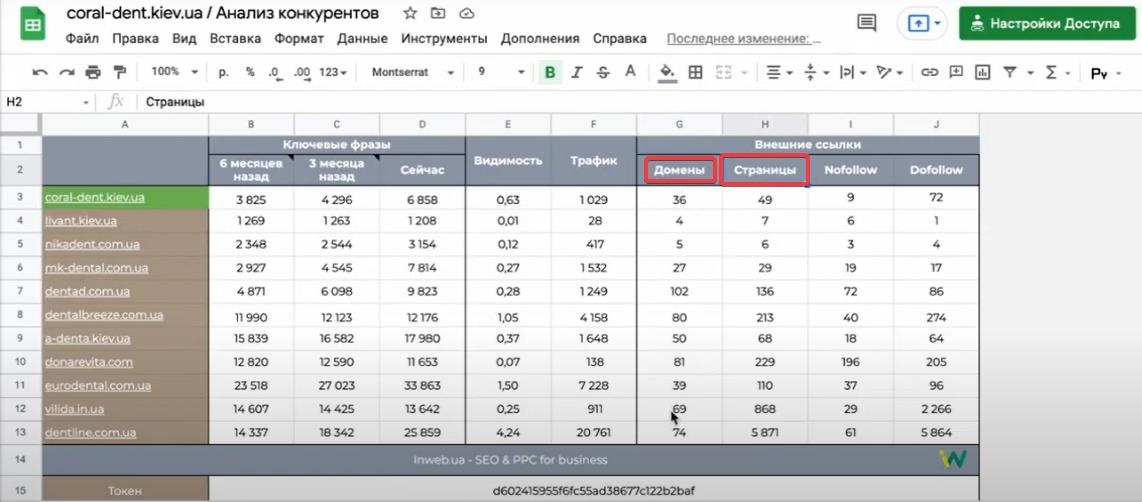This screenshot has height=502, width=1142.
Task: Select the Dofollow header cell
Action: (936, 170)
